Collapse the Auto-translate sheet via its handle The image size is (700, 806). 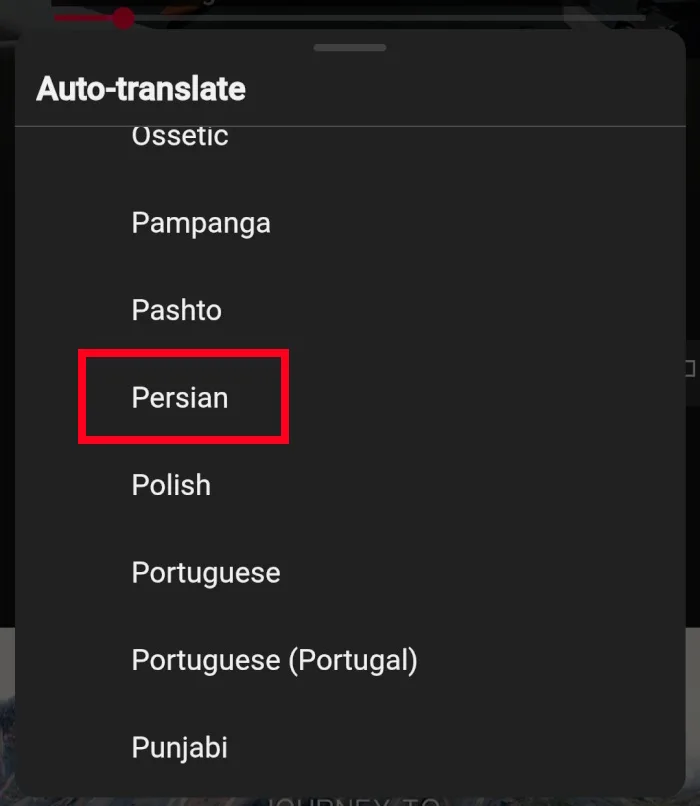coord(350,47)
